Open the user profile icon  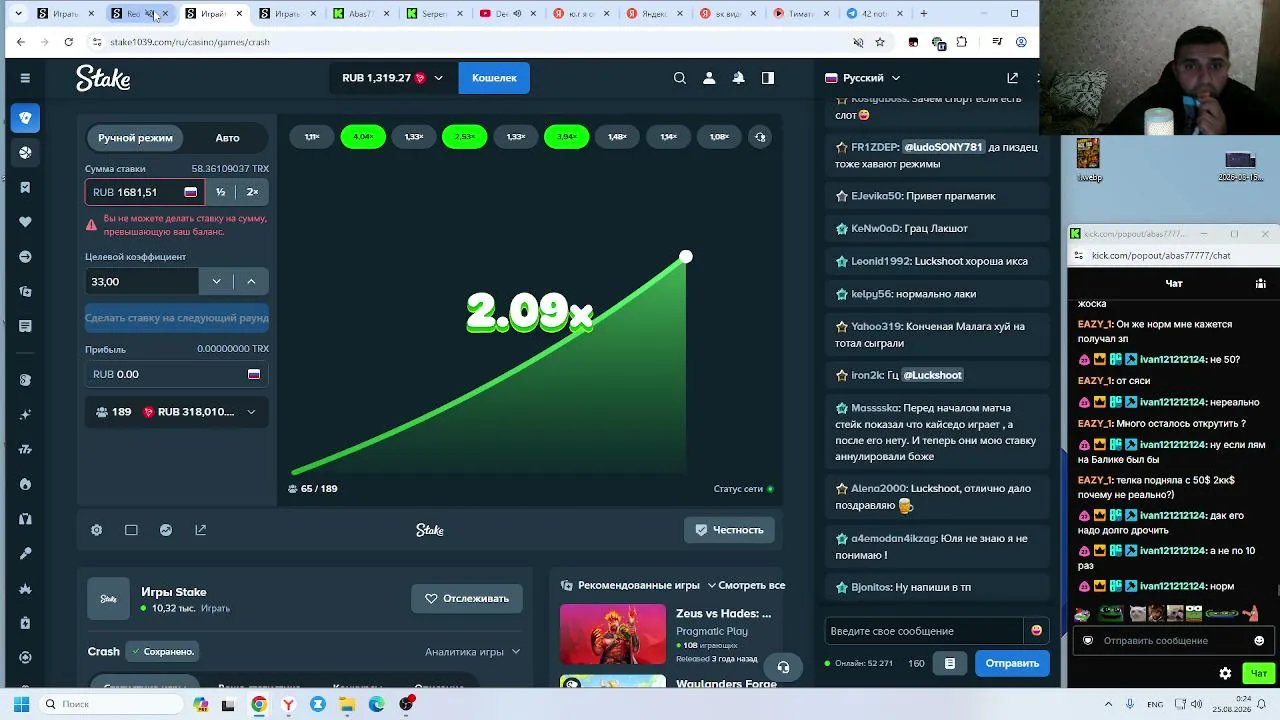(709, 78)
